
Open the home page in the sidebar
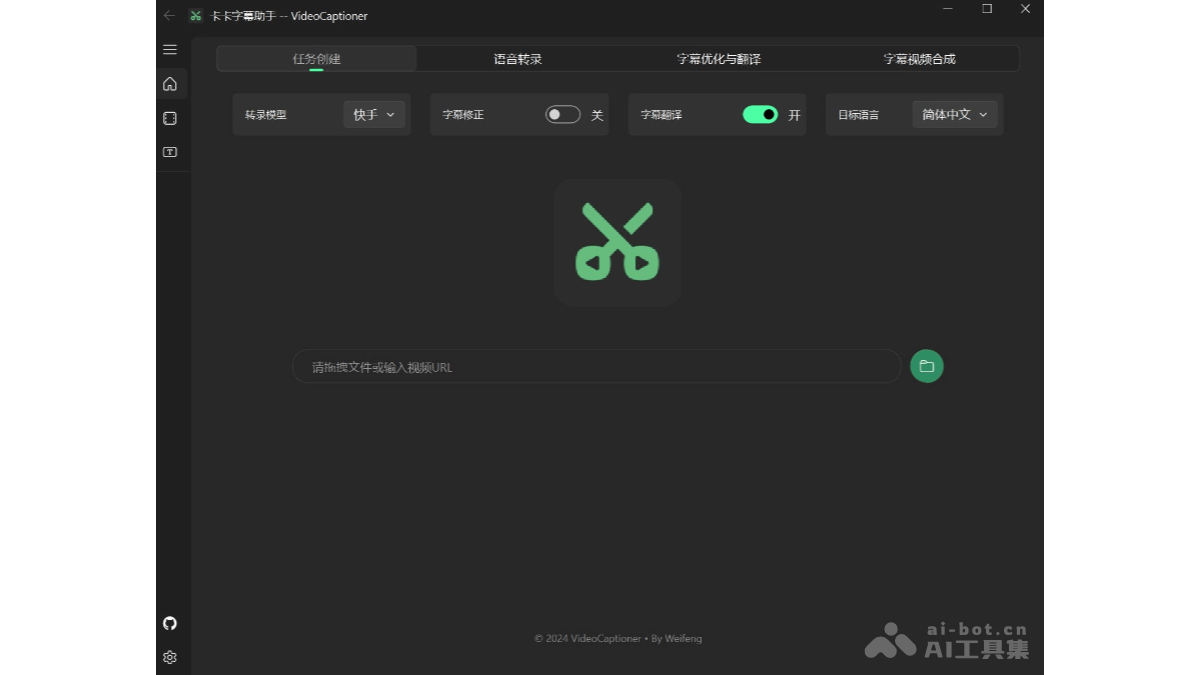(170, 84)
